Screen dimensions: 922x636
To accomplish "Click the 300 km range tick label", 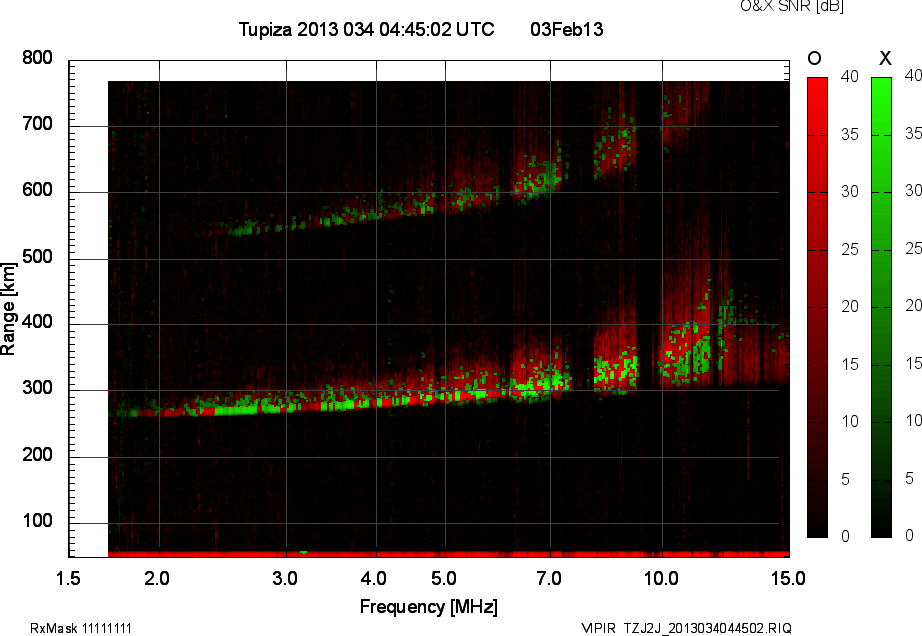I will pos(38,388).
